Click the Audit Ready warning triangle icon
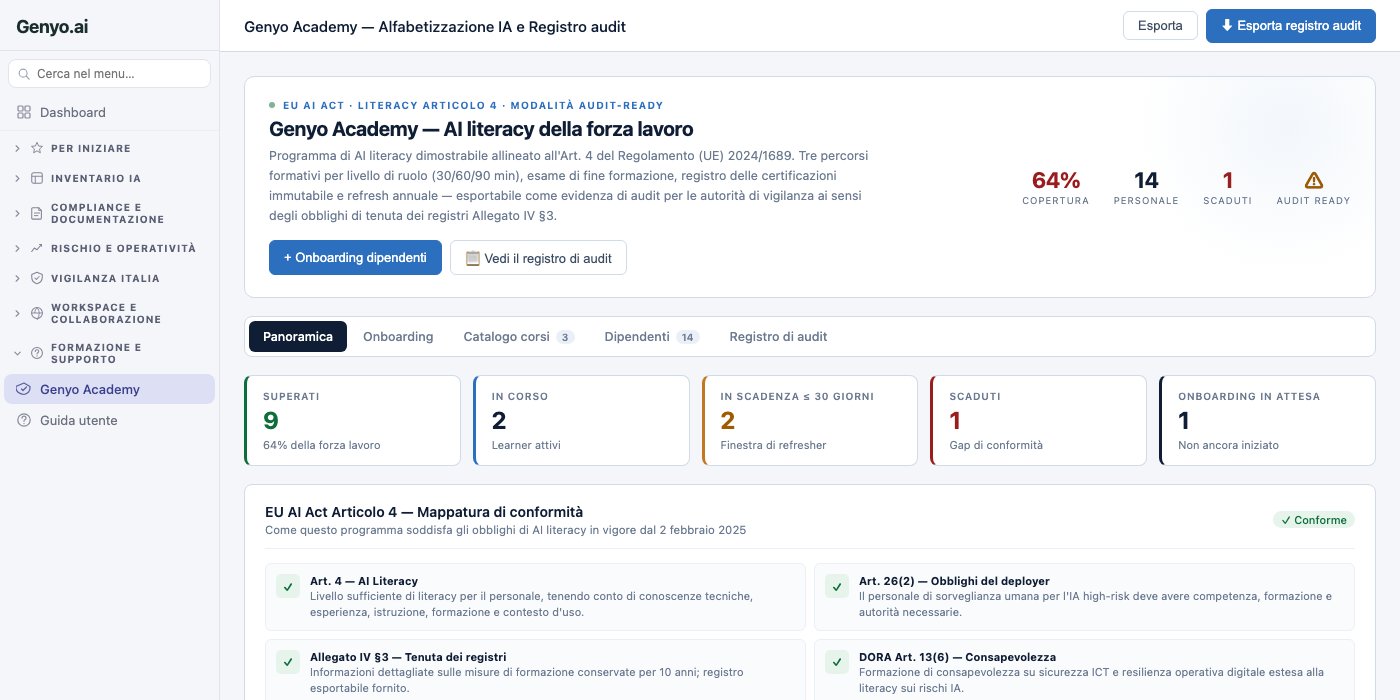Viewport: 1400px width, 700px height. click(1314, 180)
